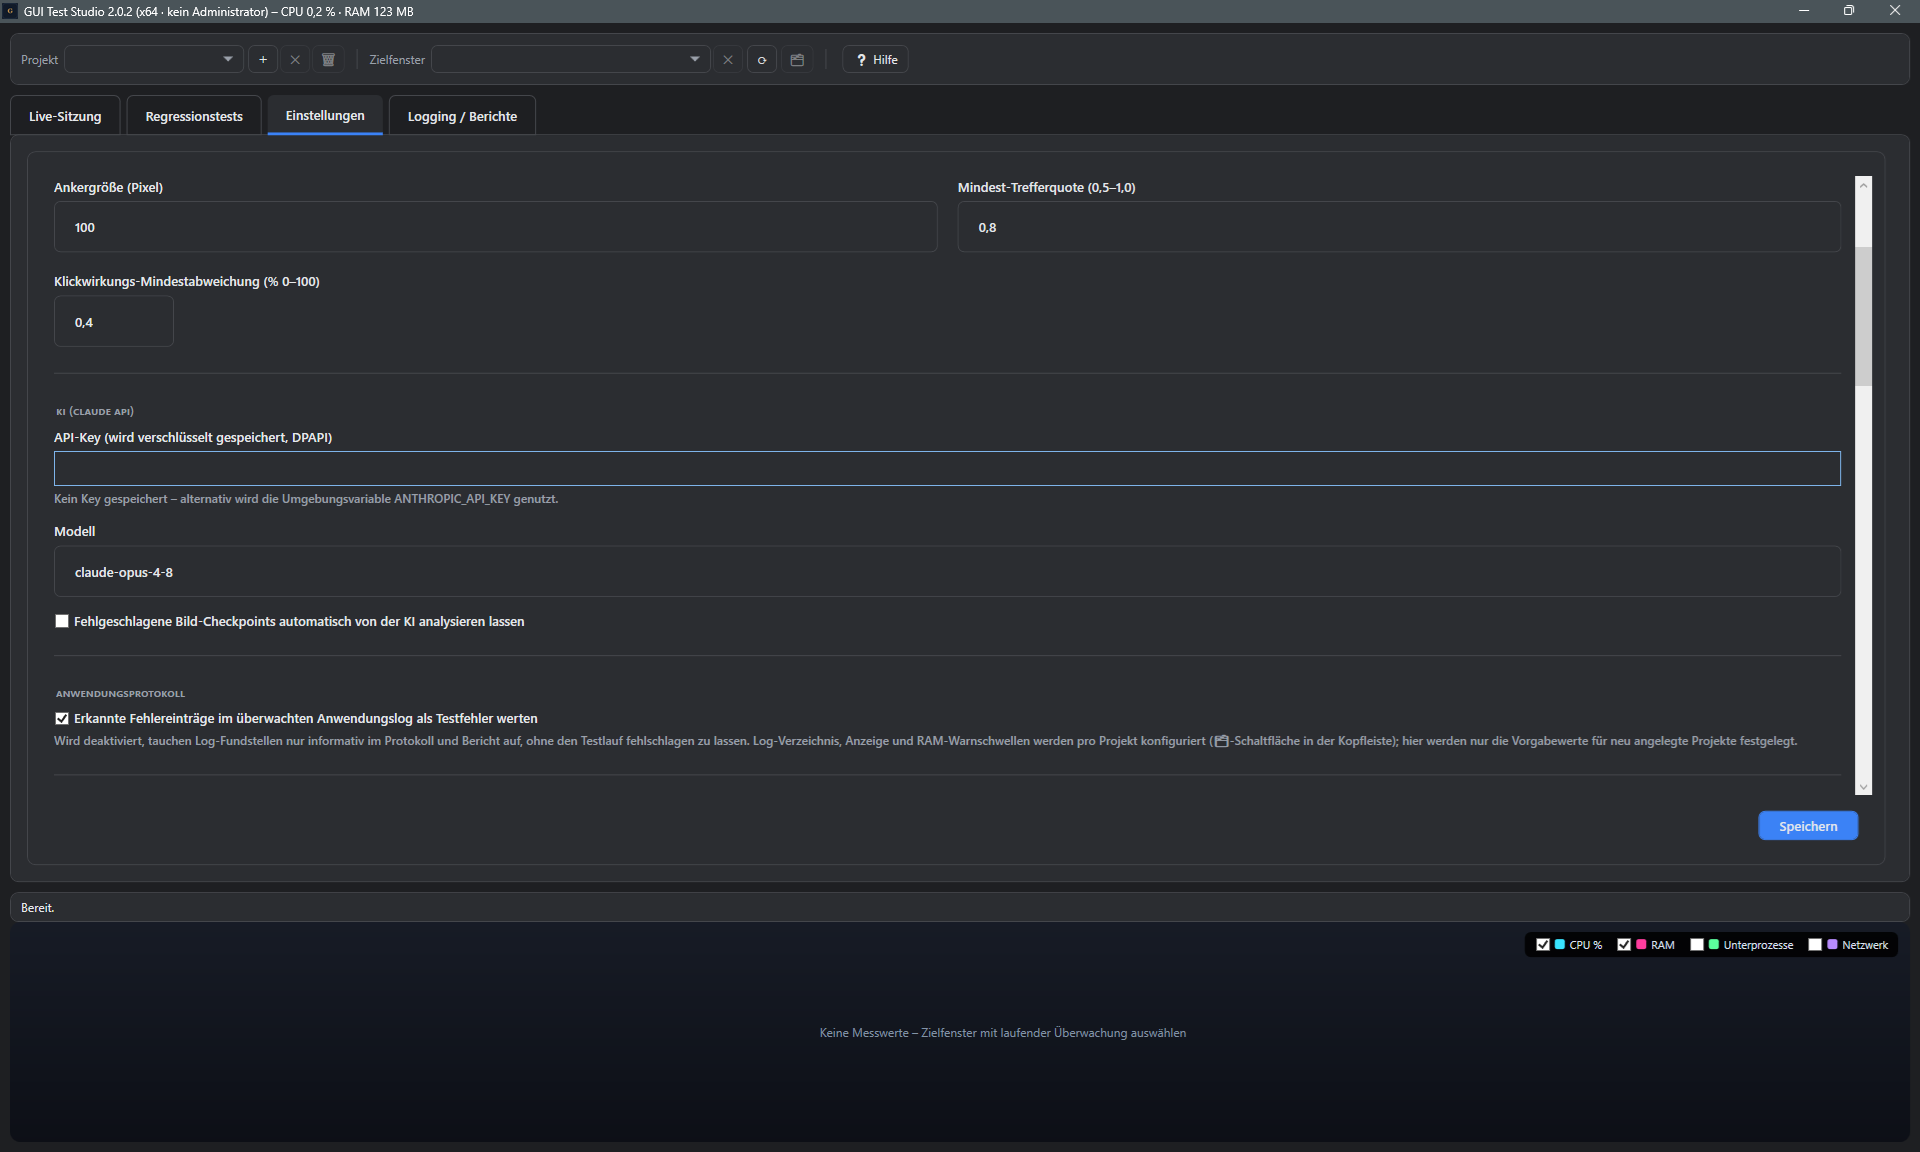
Task: Open the Hilfe help button
Action: tap(876, 60)
